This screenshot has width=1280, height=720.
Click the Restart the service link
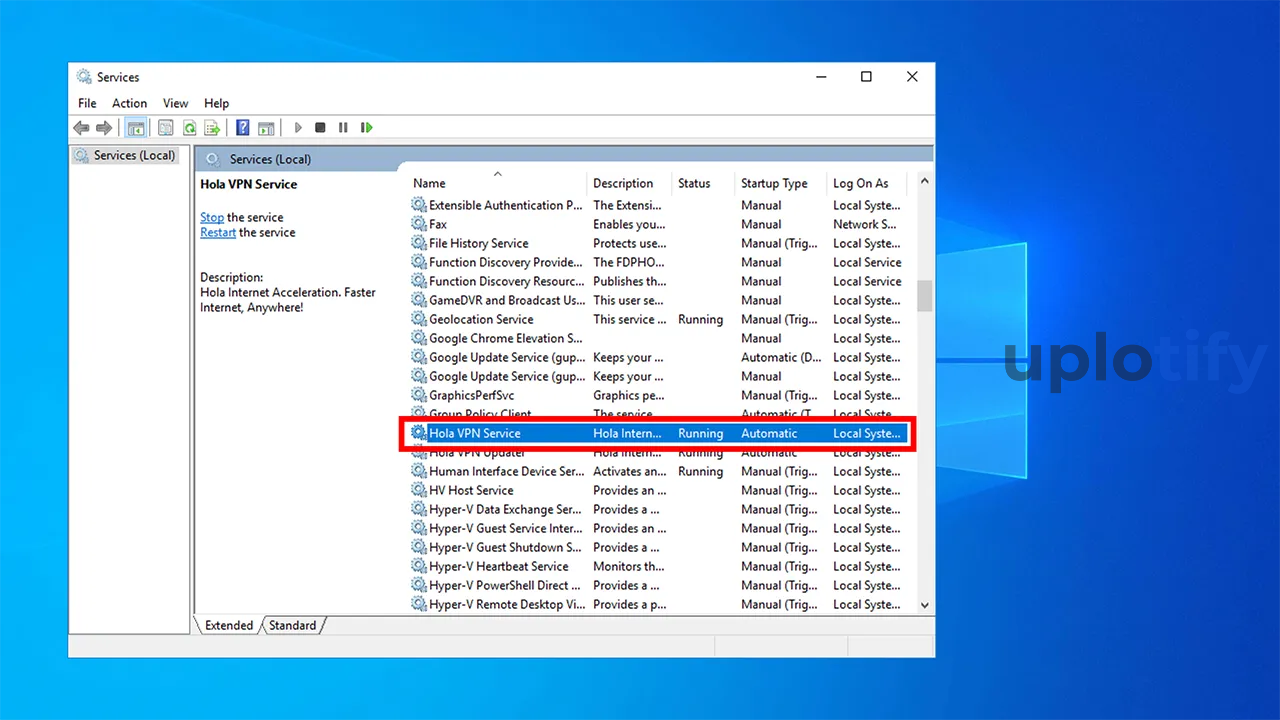(x=218, y=232)
